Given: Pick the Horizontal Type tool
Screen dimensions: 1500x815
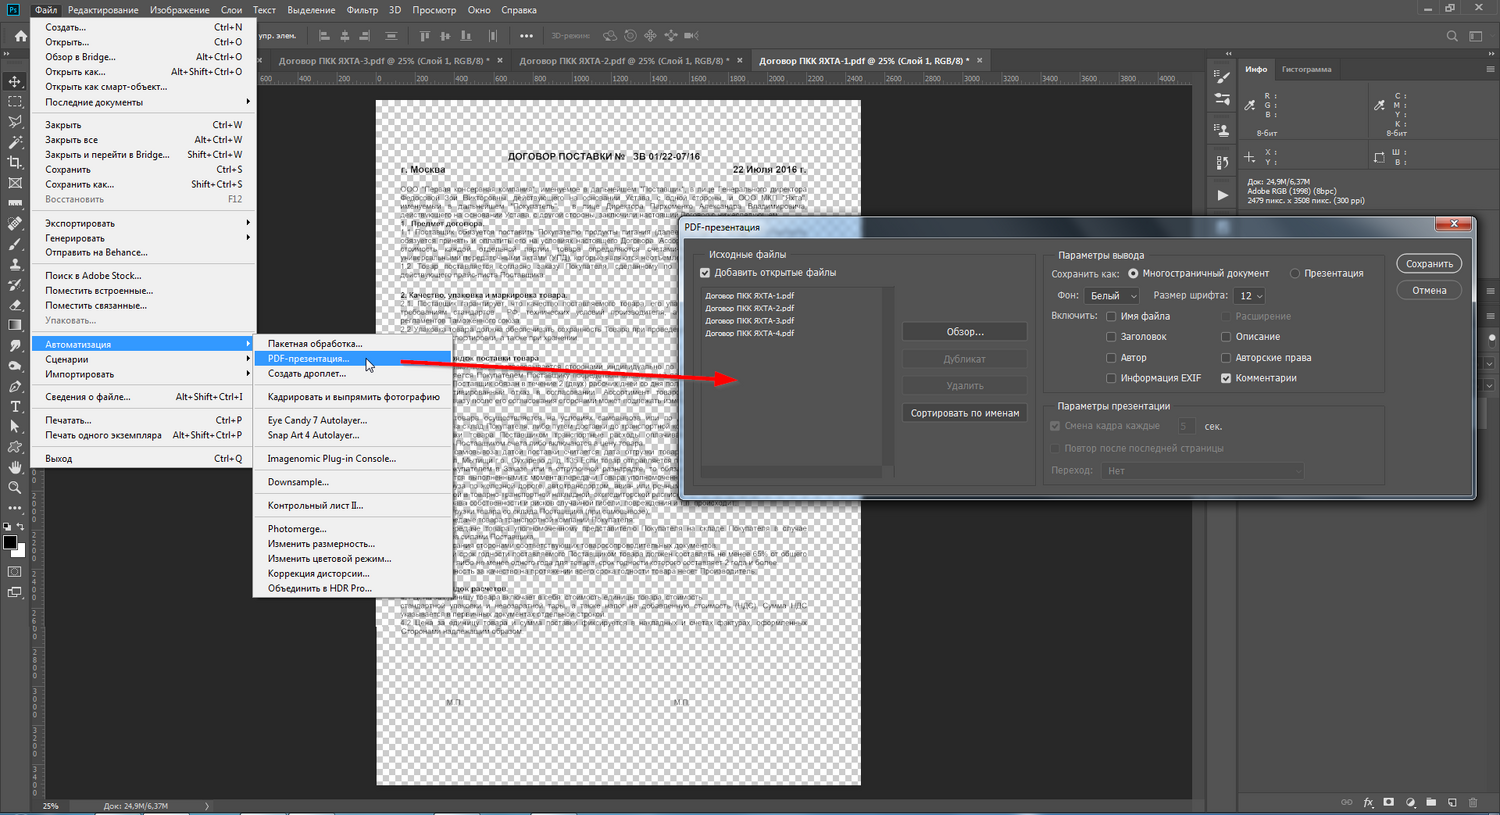Looking at the screenshot, I should pos(15,406).
